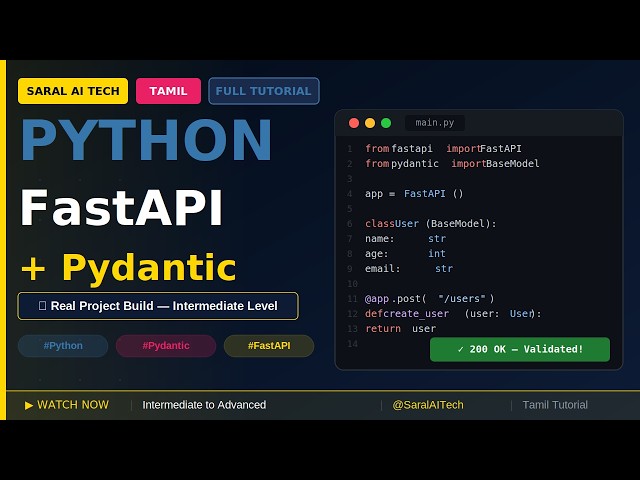Click the yellow + Pydantic heading
The width and height of the screenshot is (640, 480).
coord(129,268)
